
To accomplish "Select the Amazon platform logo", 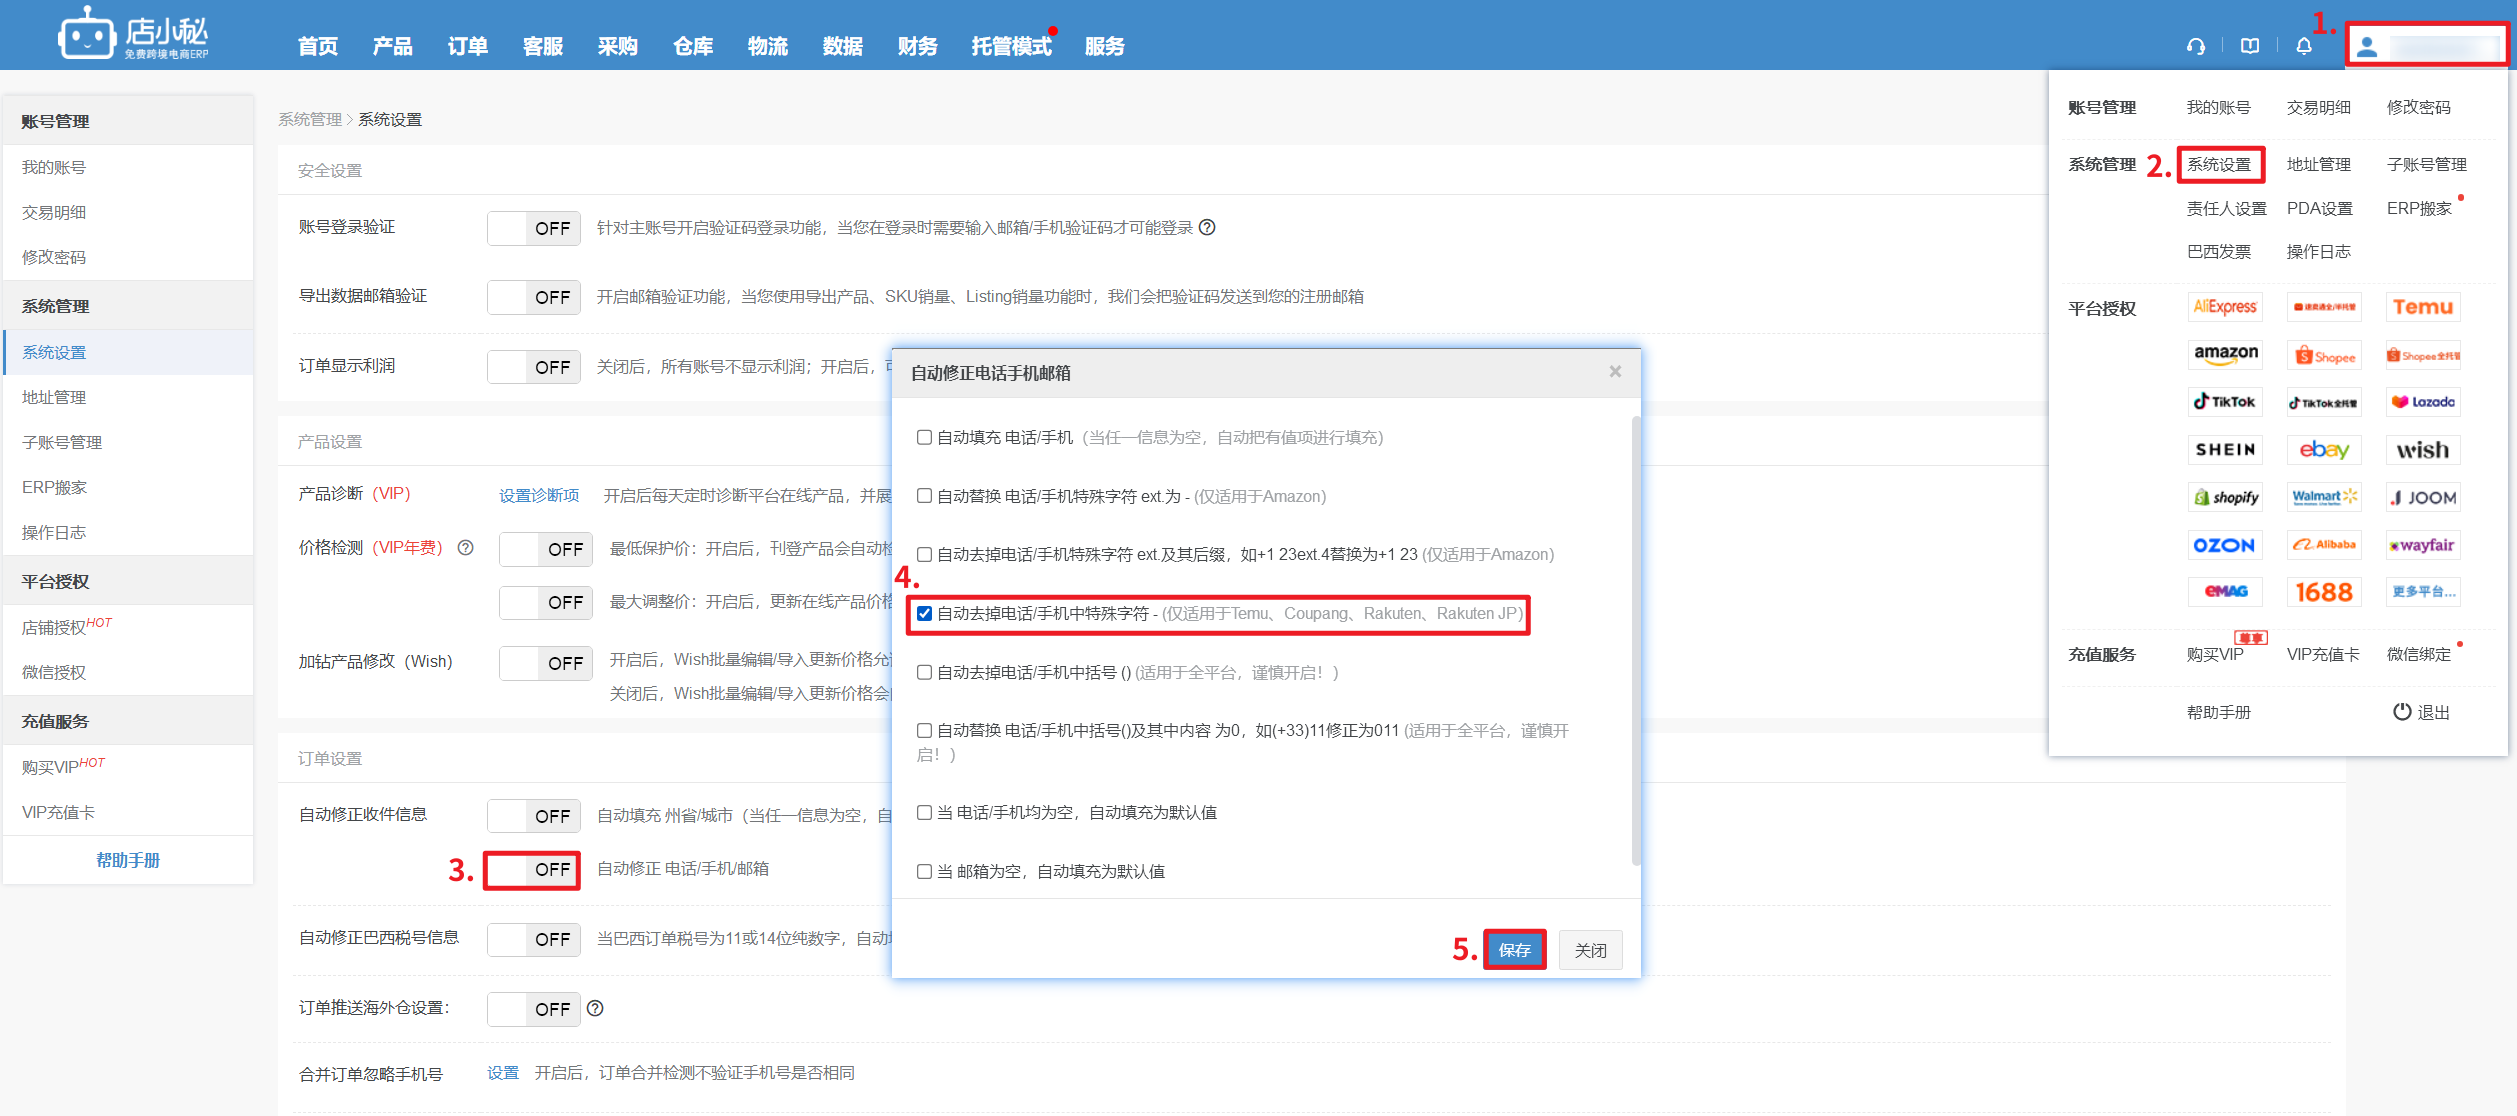I will (2225, 354).
